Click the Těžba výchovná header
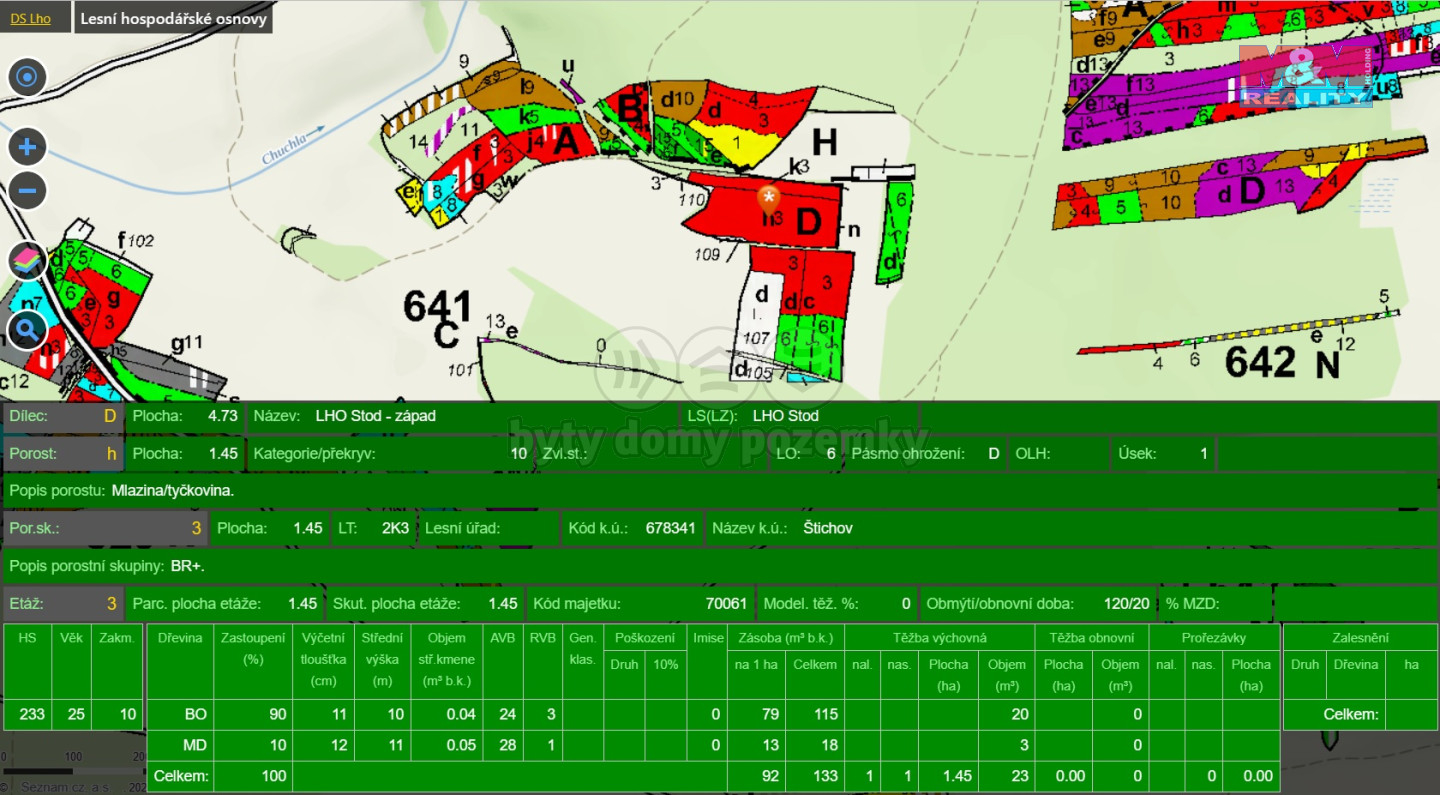The height and width of the screenshot is (795, 1440). (x=939, y=638)
